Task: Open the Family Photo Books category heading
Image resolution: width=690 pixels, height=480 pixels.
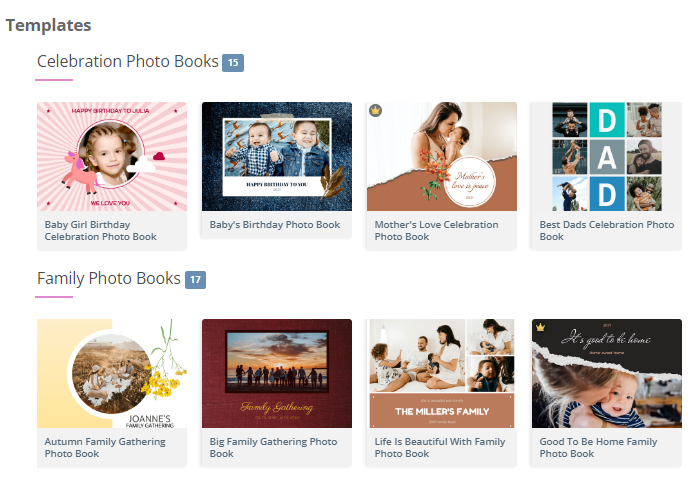Action: pyautogui.click(x=108, y=279)
